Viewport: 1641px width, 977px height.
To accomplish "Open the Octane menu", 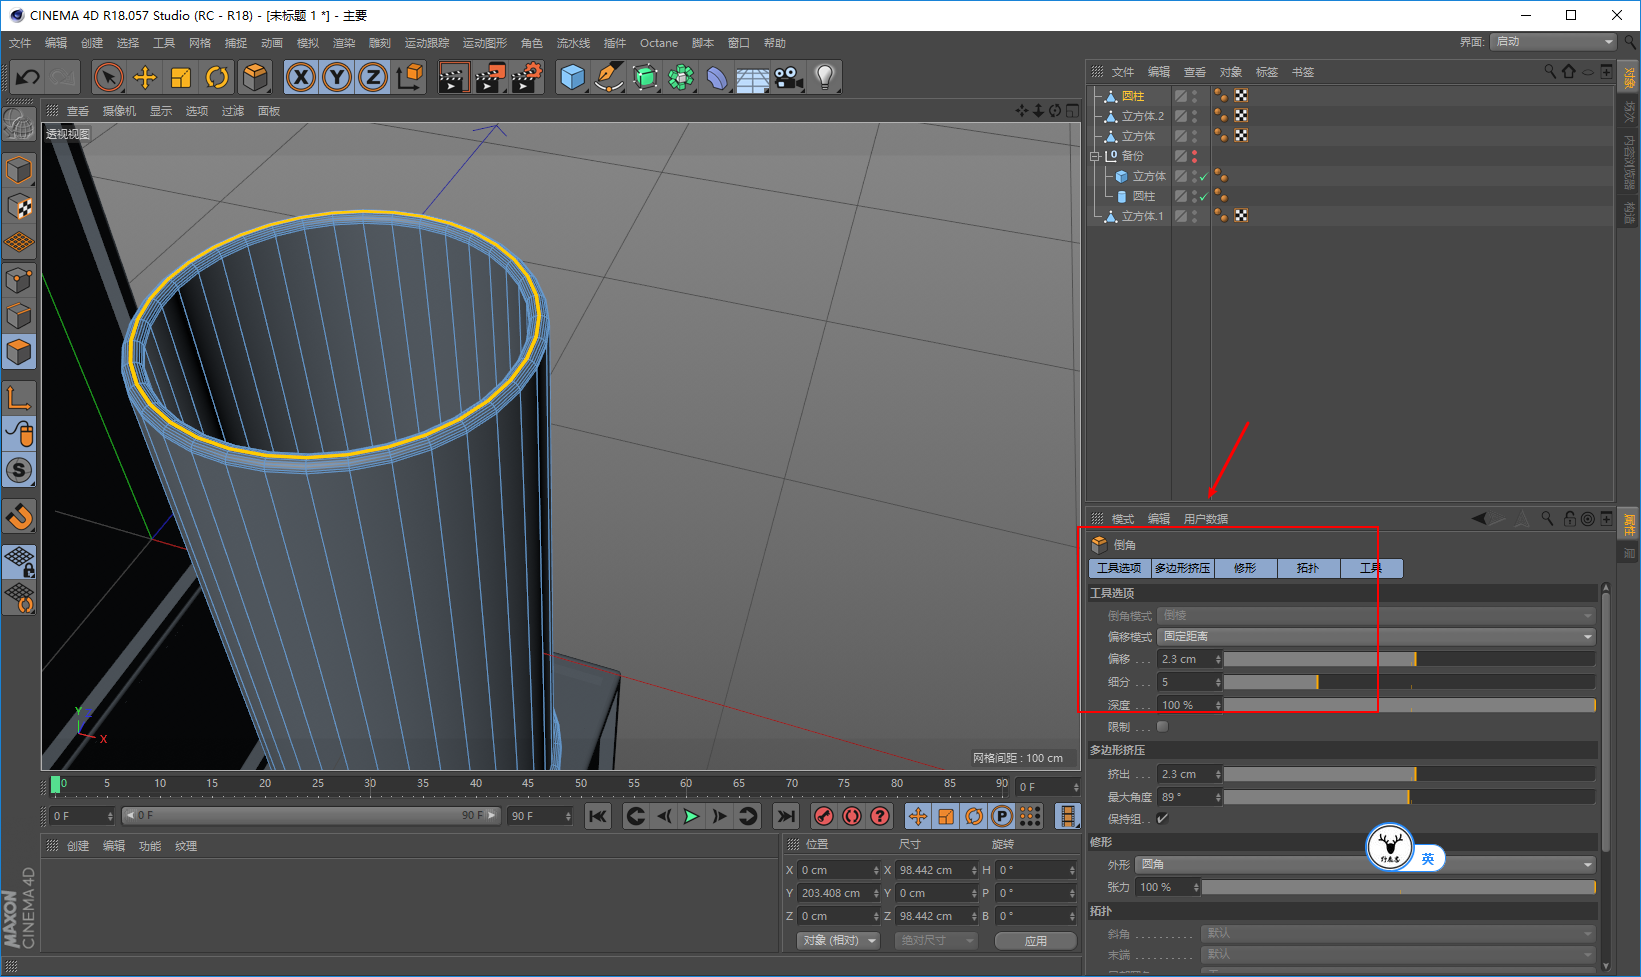I will click(x=659, y=43).
